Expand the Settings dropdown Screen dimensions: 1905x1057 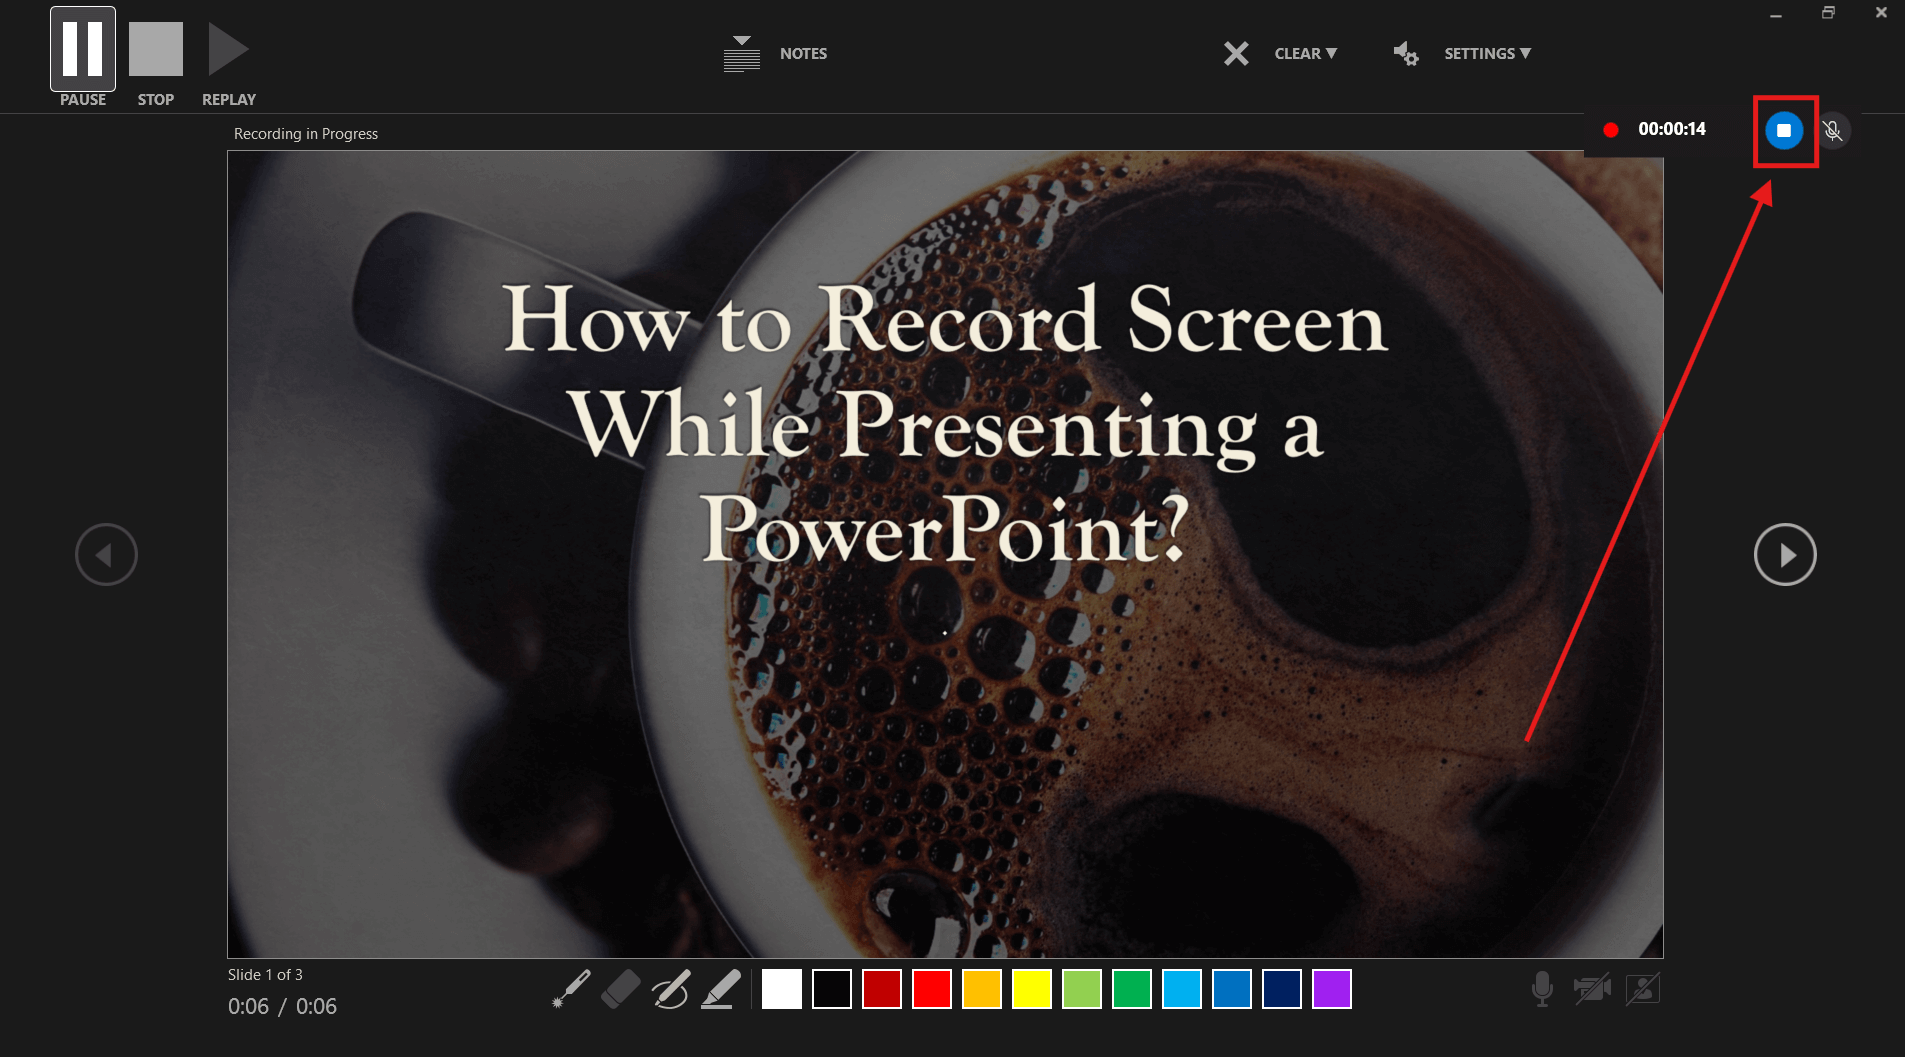pyautogui.click(x=1487, y=53)
